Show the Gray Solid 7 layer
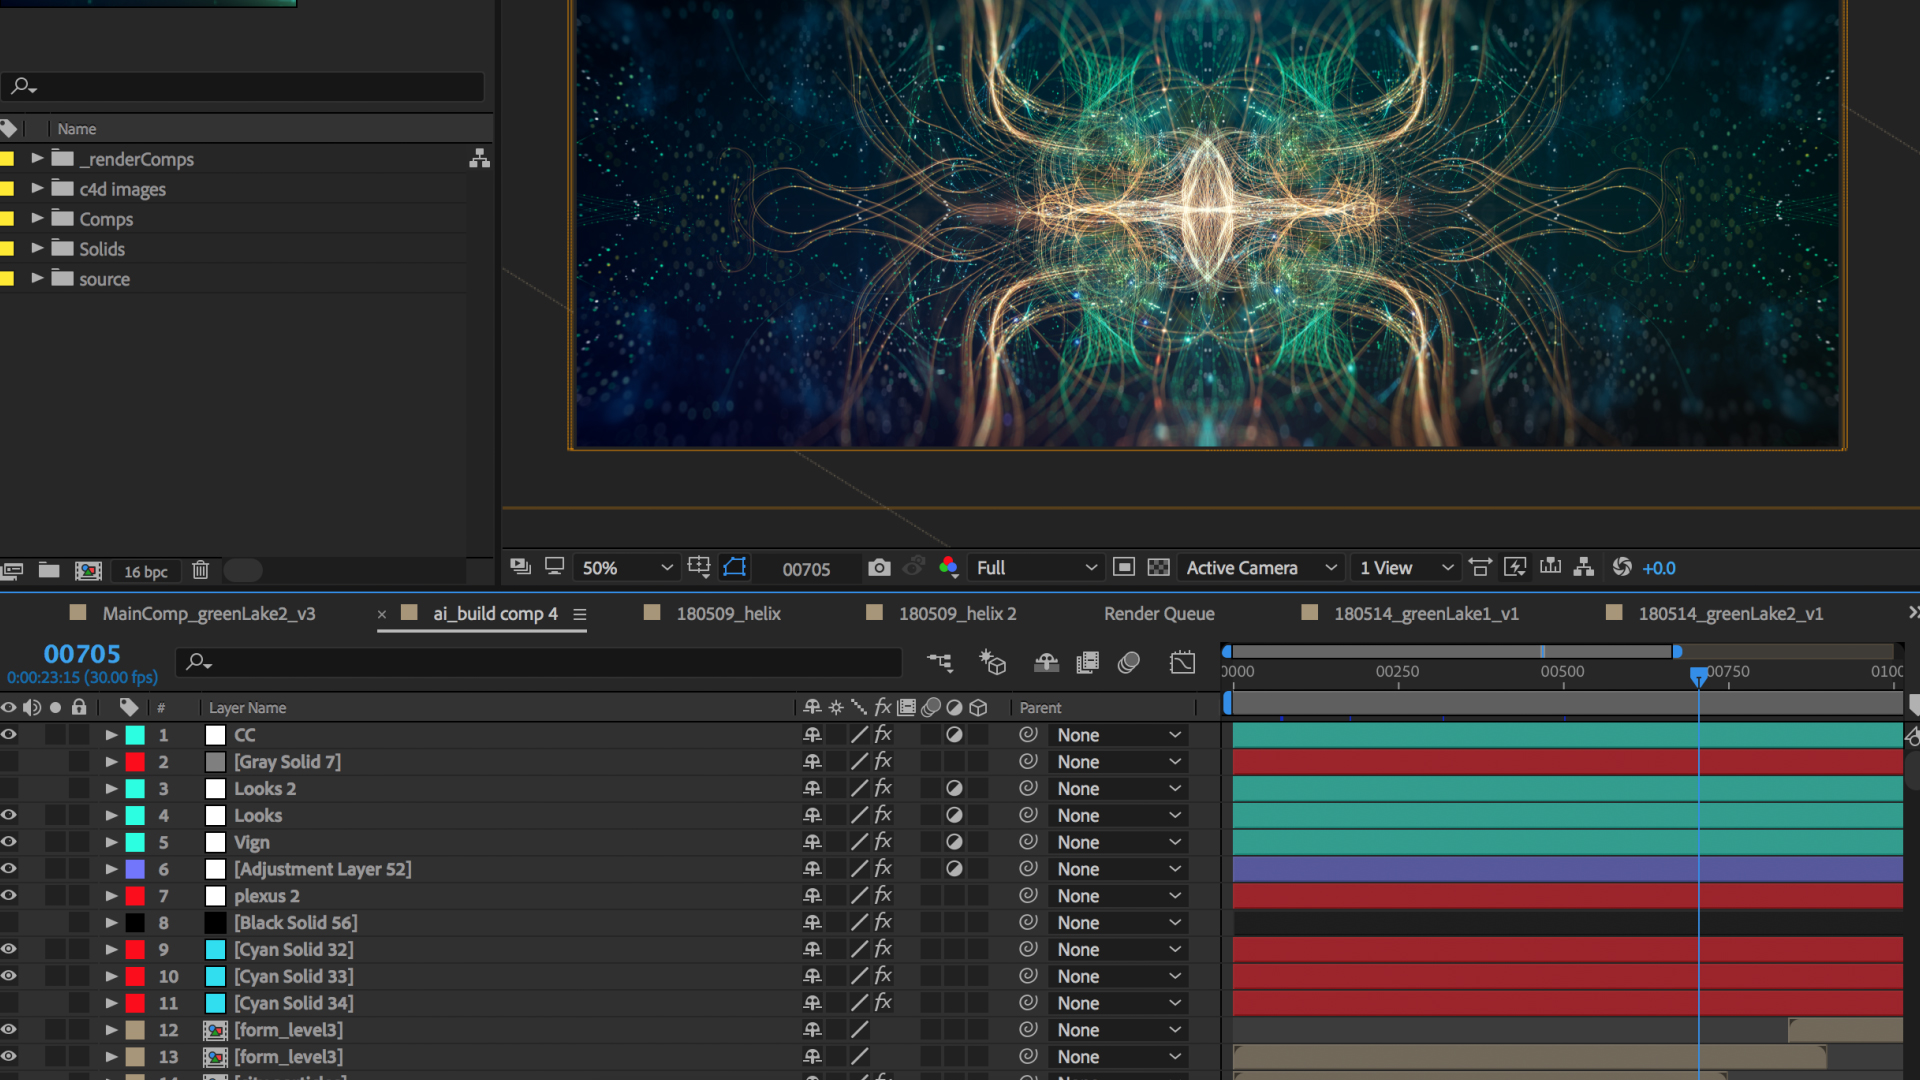 [x=9, y=762]
